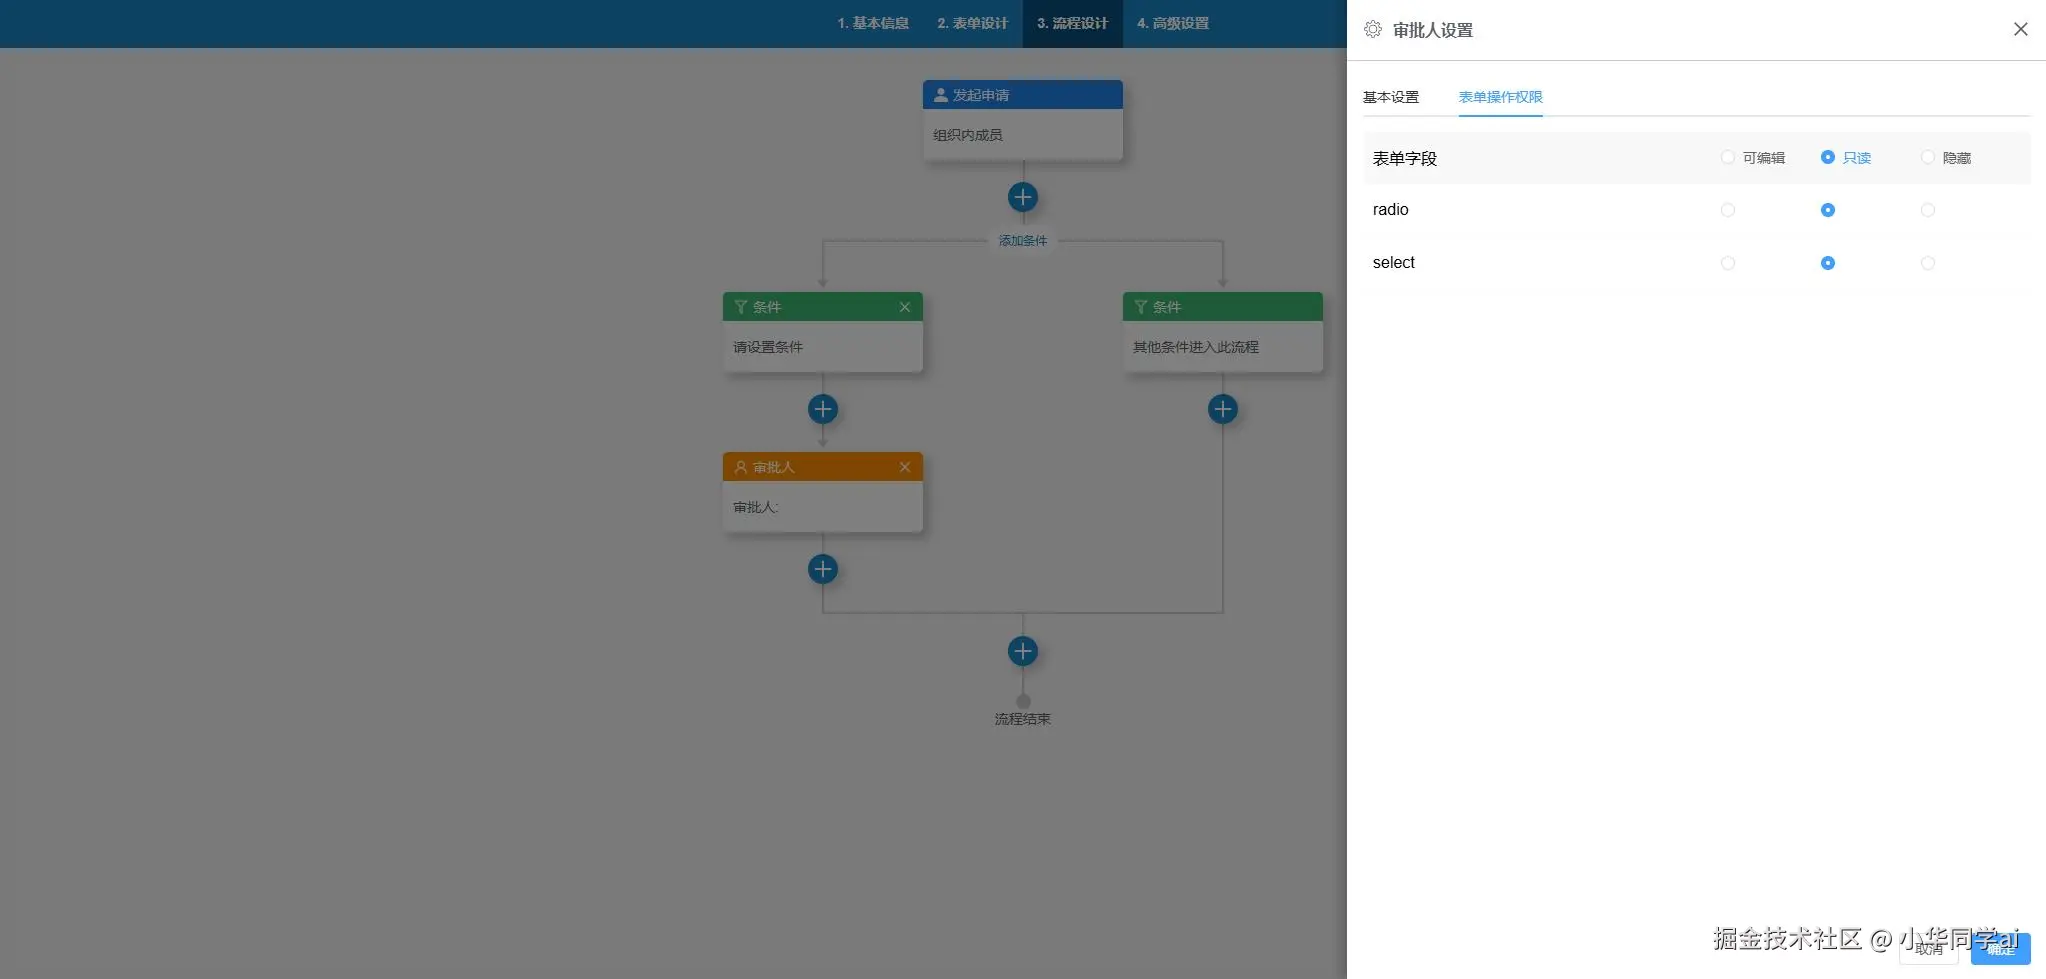Hide the select field

(x=1927, y=263)
